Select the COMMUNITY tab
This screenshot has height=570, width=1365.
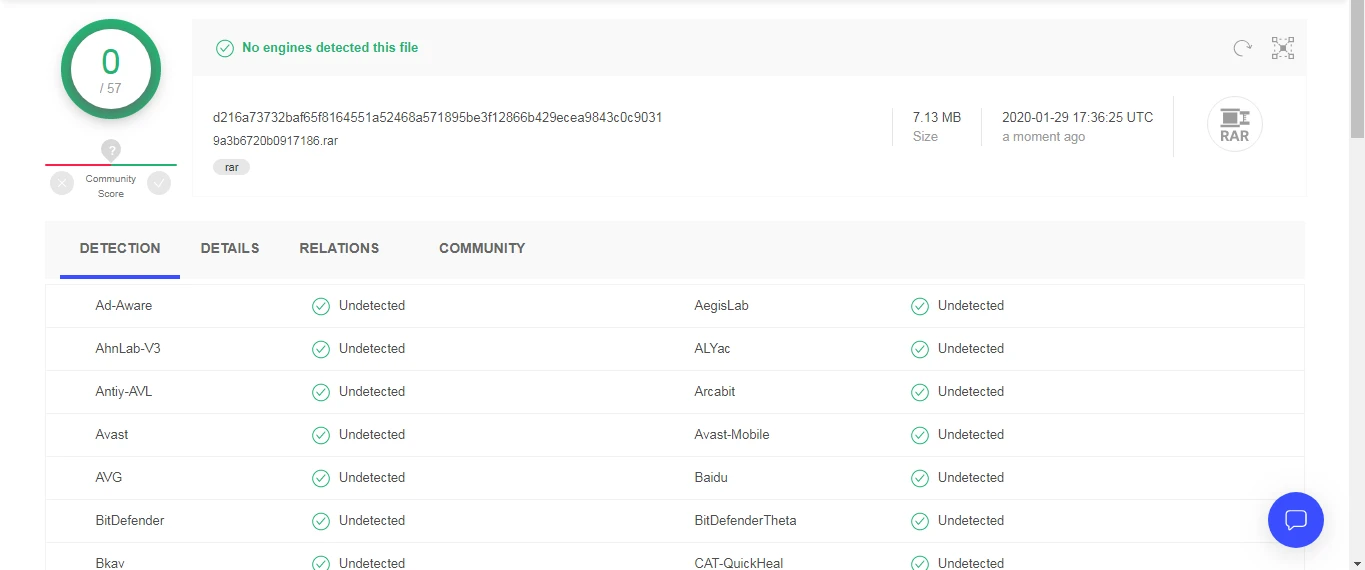(482, 248)
